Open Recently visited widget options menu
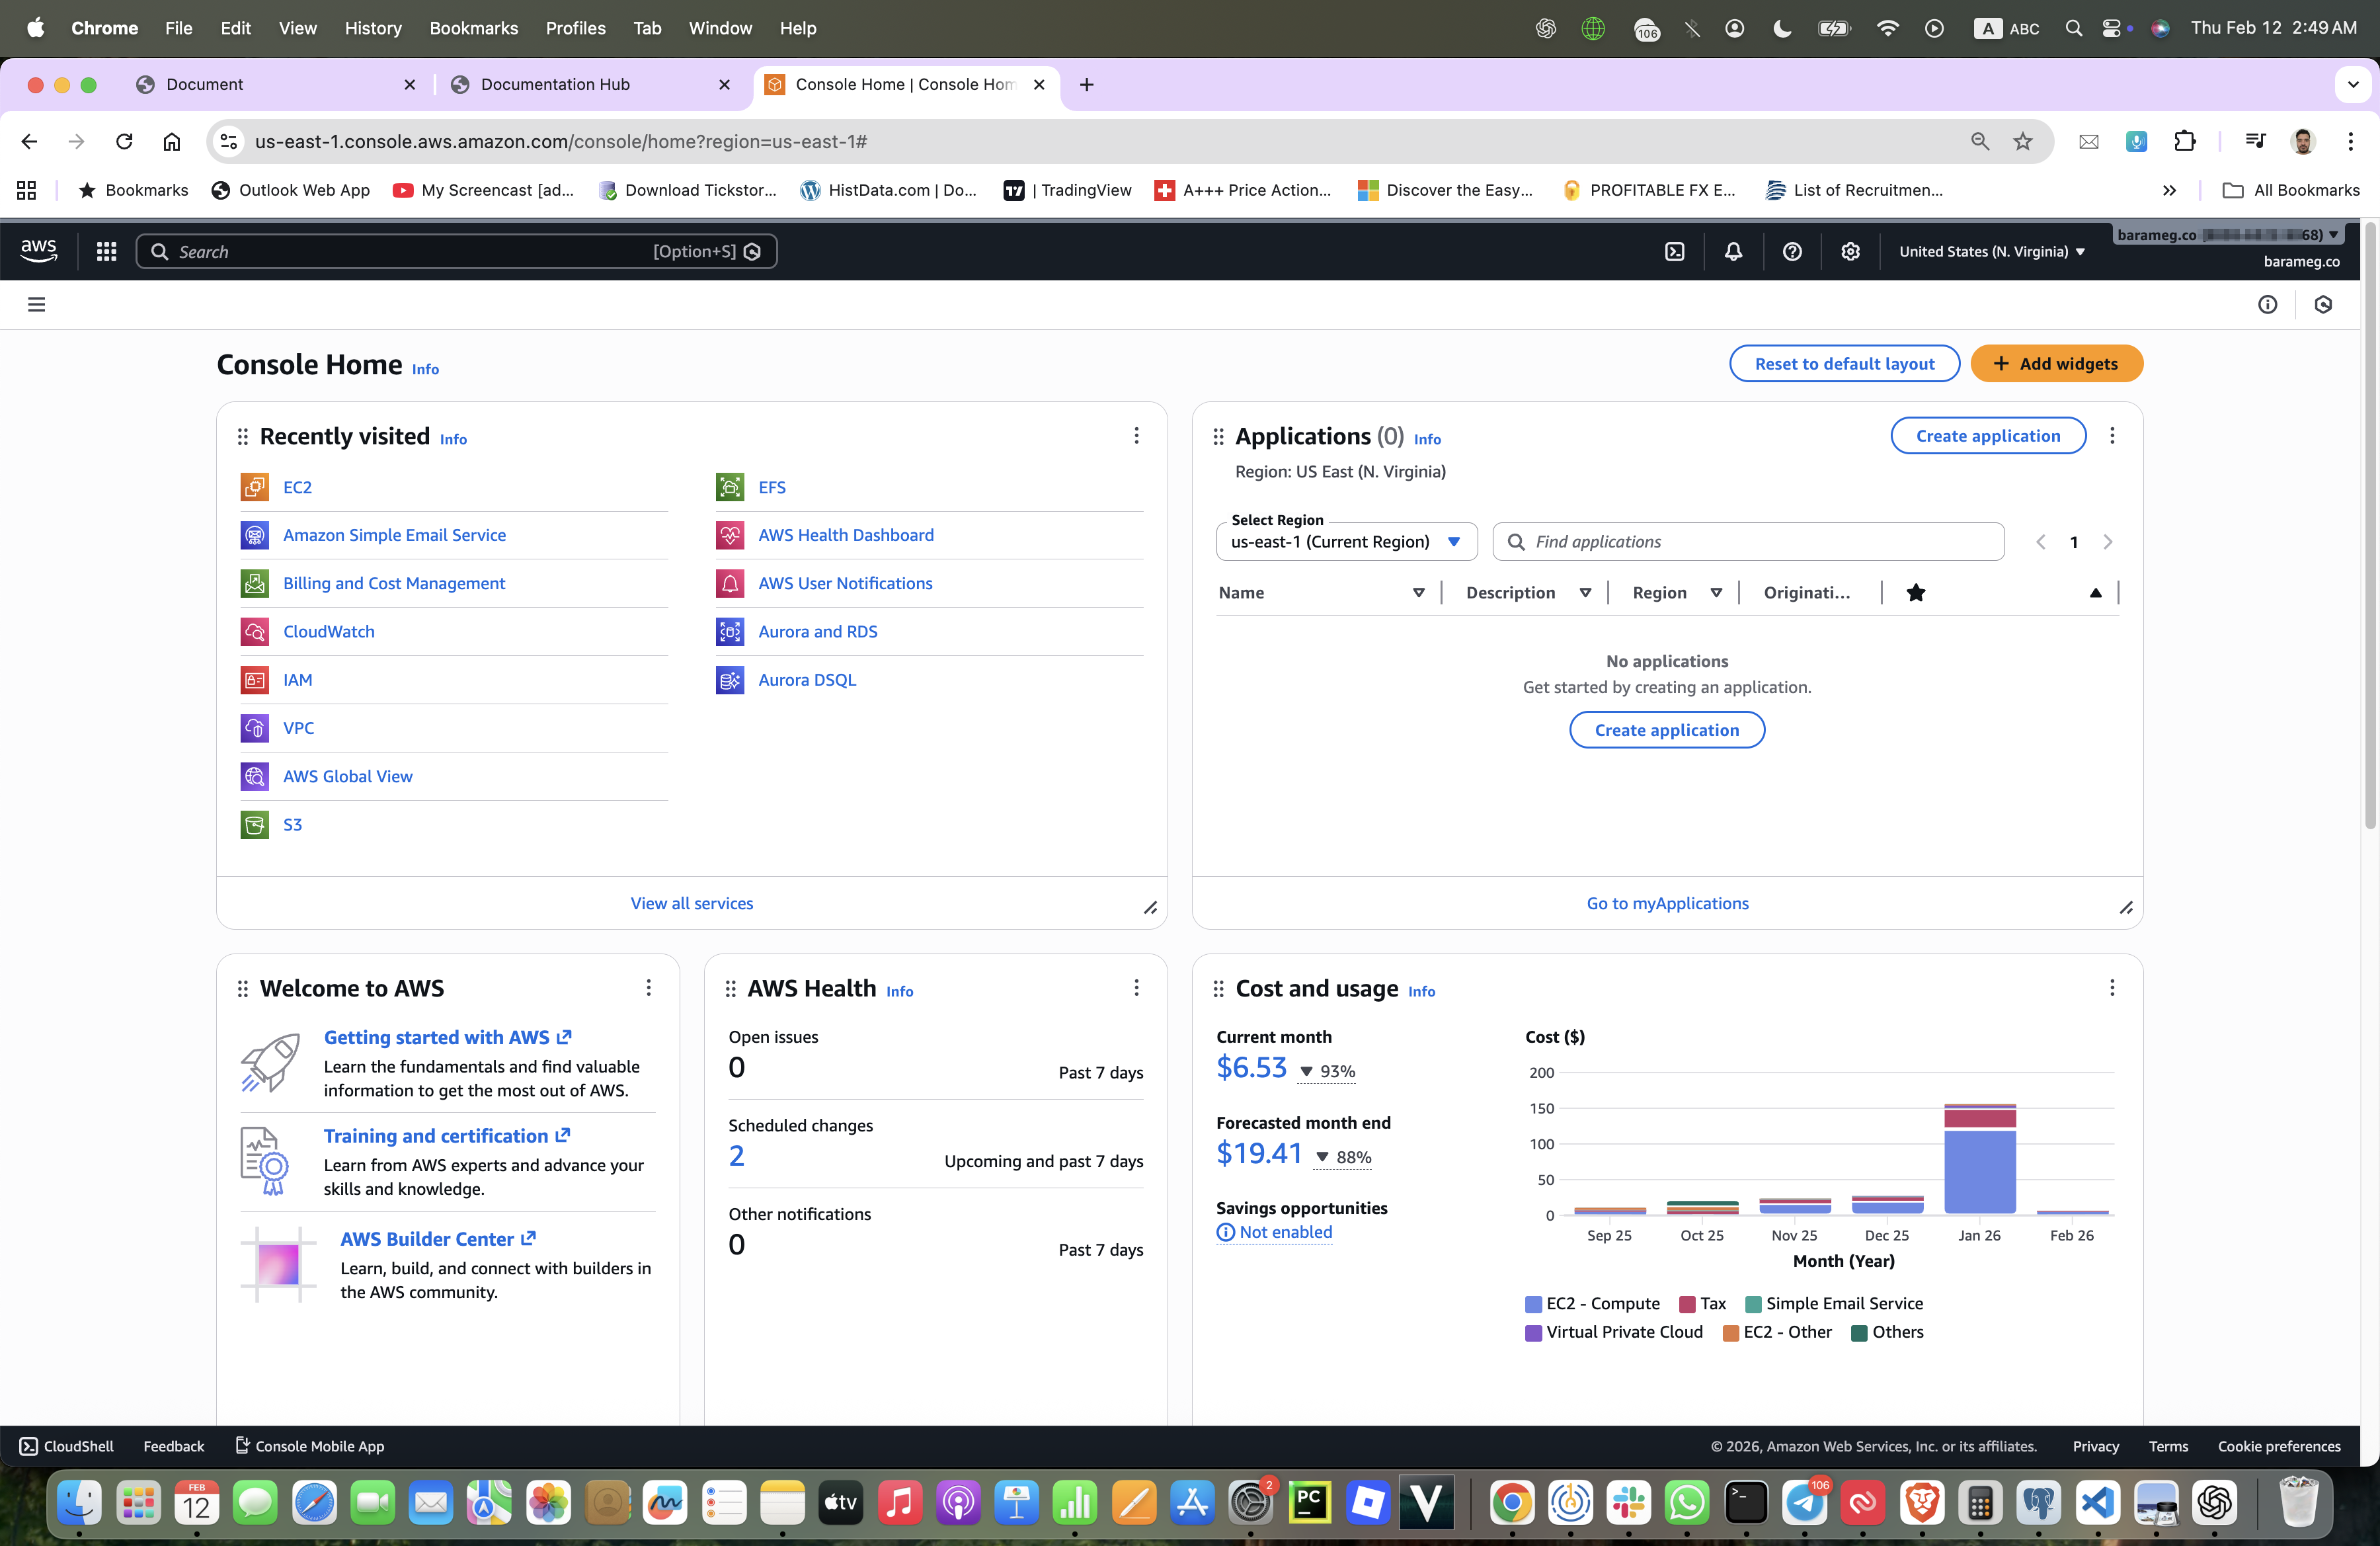2380x1546 pixels. coord(1136,435)
